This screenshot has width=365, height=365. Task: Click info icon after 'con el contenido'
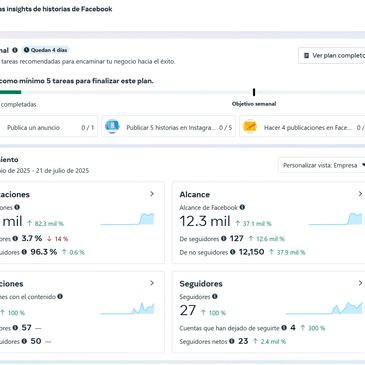(x=60, y=296)
